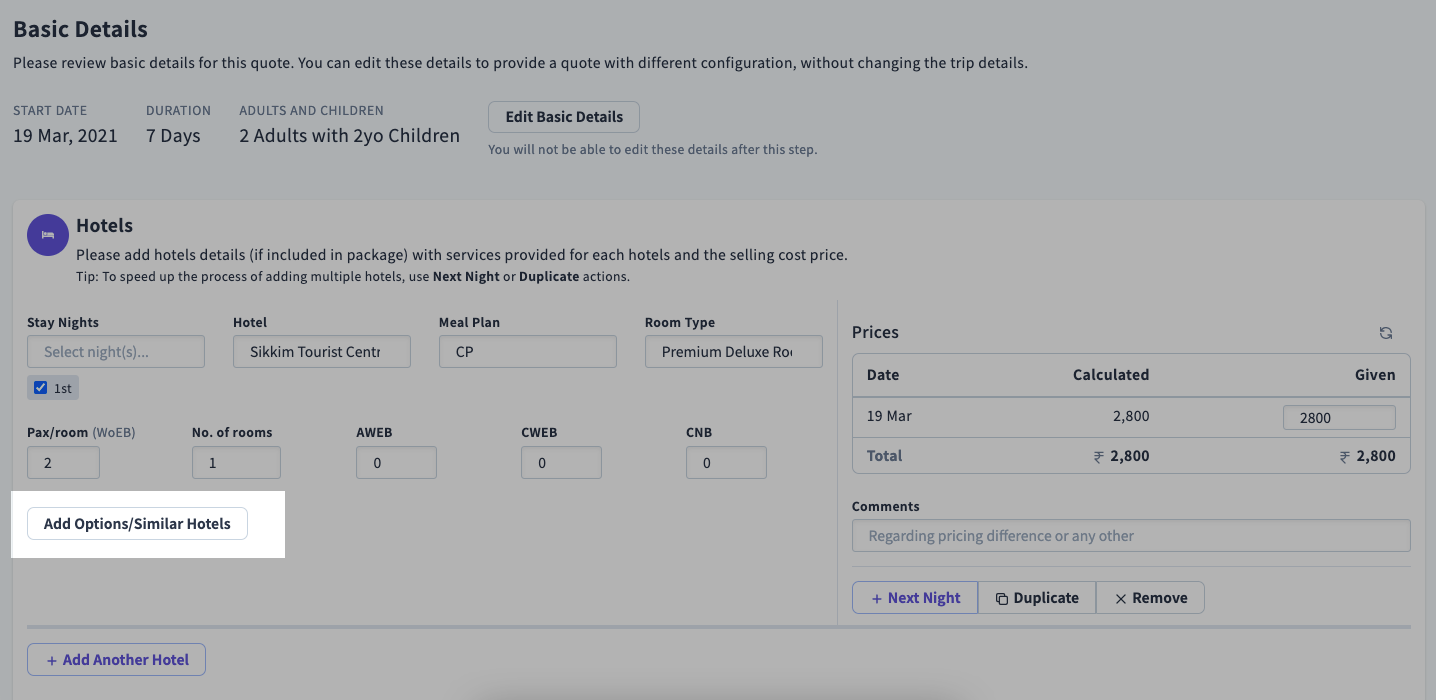
Task: Click the Comments input field
Action: pos(1130,535)
